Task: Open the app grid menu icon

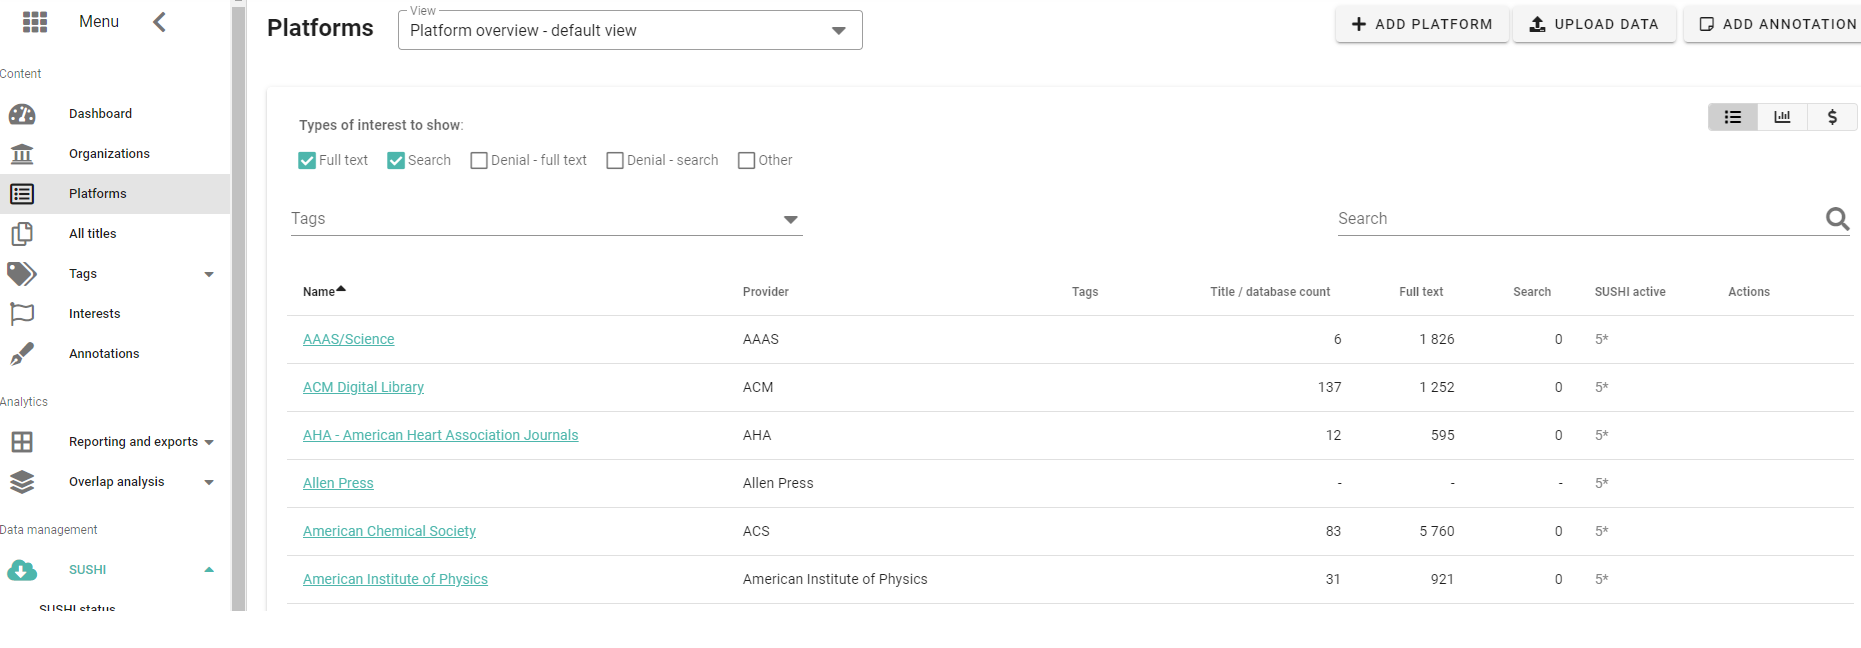Action: [x=35, y=22]
